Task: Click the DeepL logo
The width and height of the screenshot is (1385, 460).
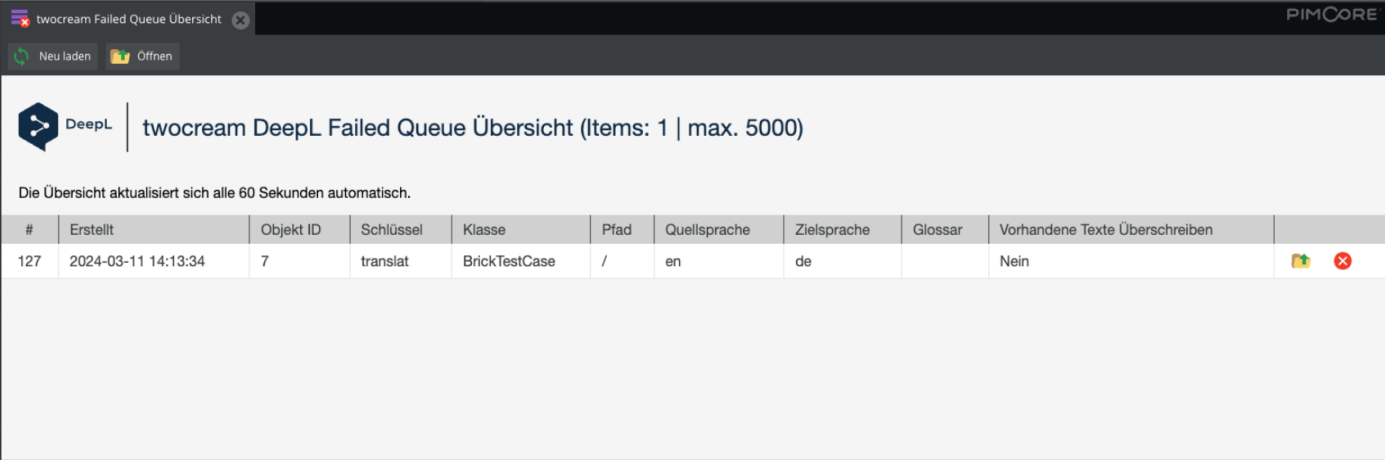Action: click(x=65, y=126)
